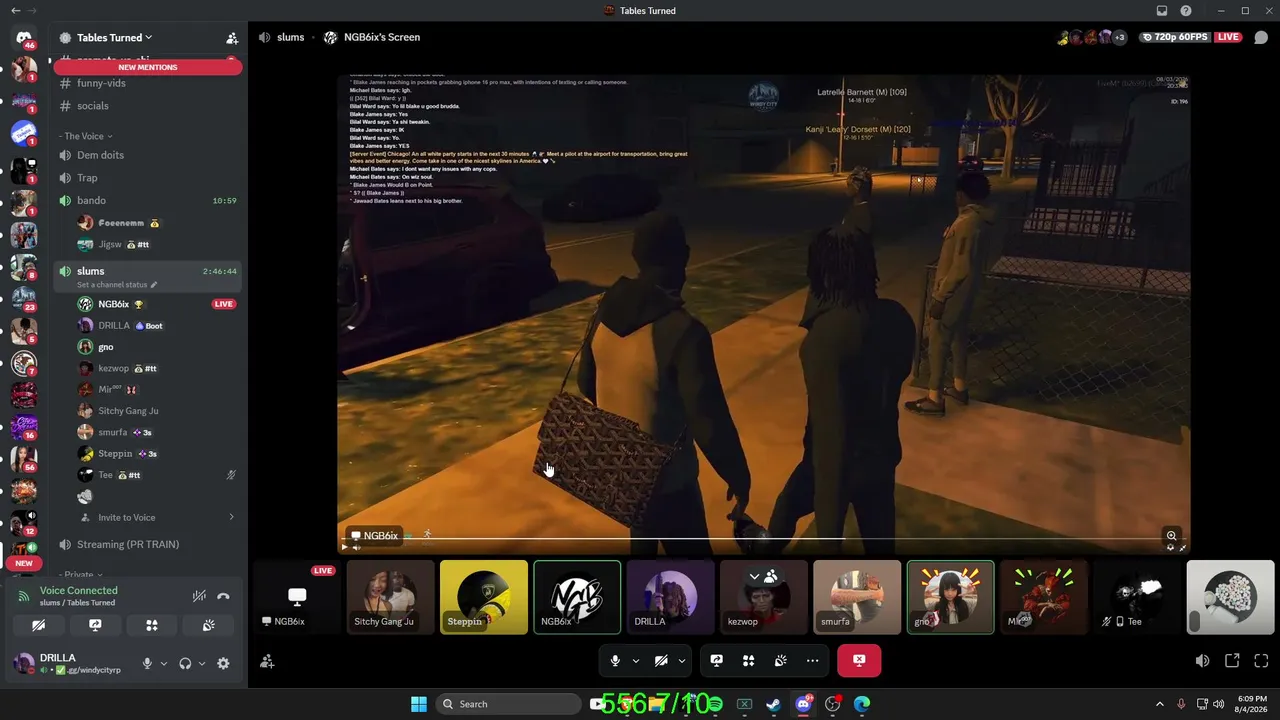This screenshot has width=1280, height=720.
Task: Pop out the stream window
Action: [1232, 661]
